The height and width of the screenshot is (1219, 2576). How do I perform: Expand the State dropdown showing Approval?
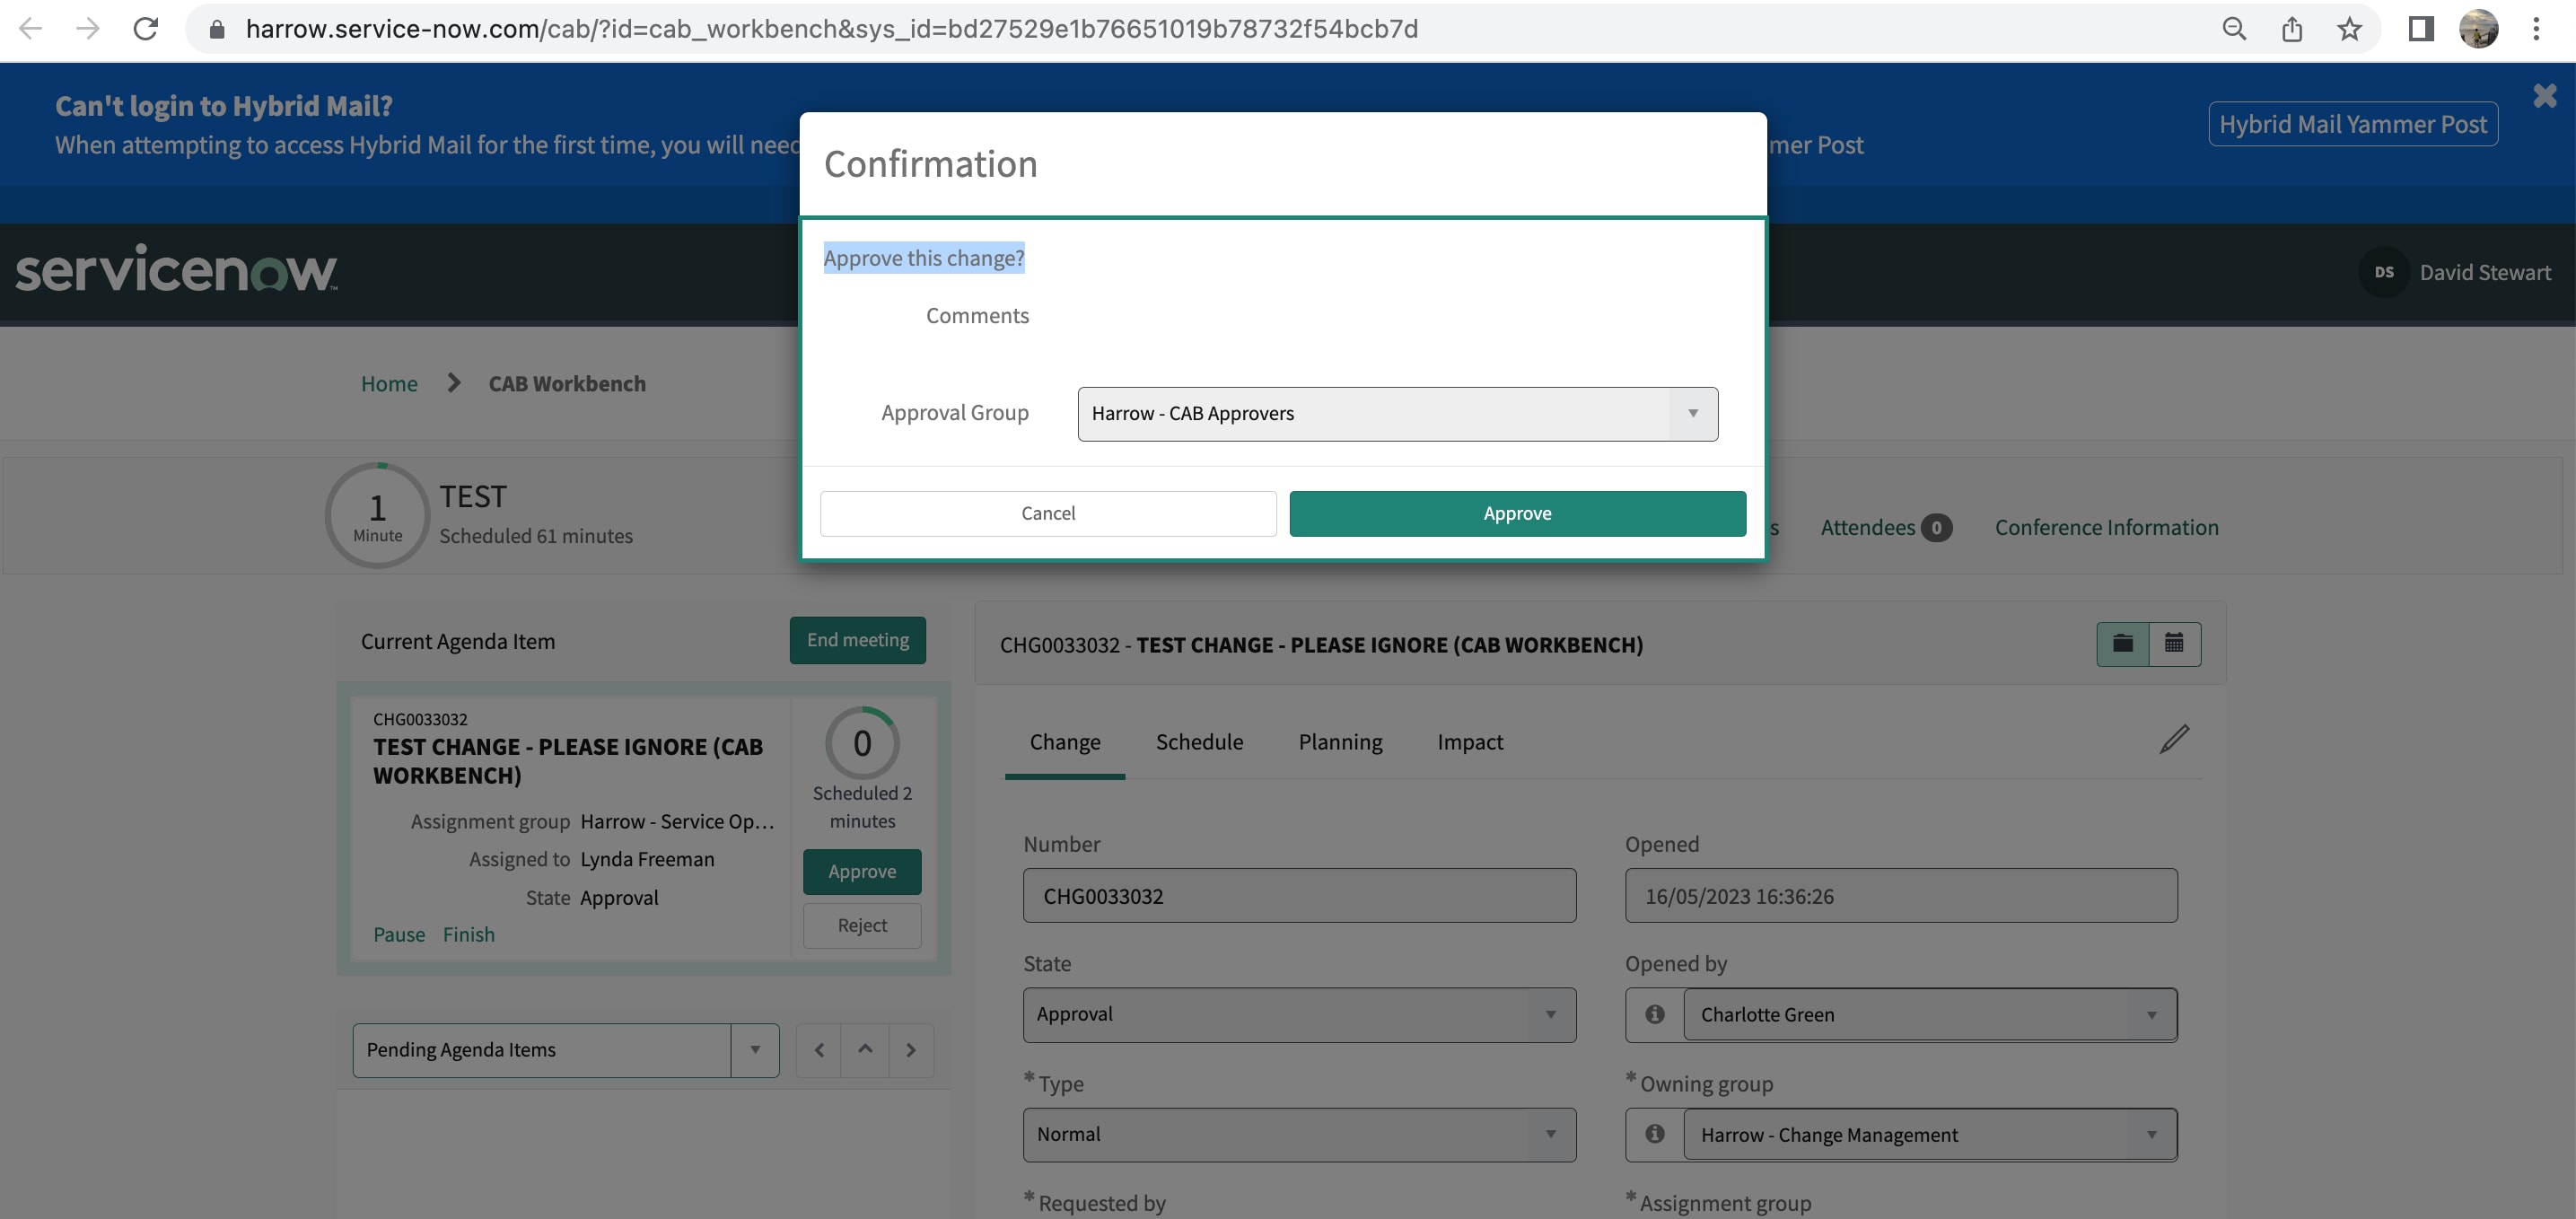coord(1551,1014)
